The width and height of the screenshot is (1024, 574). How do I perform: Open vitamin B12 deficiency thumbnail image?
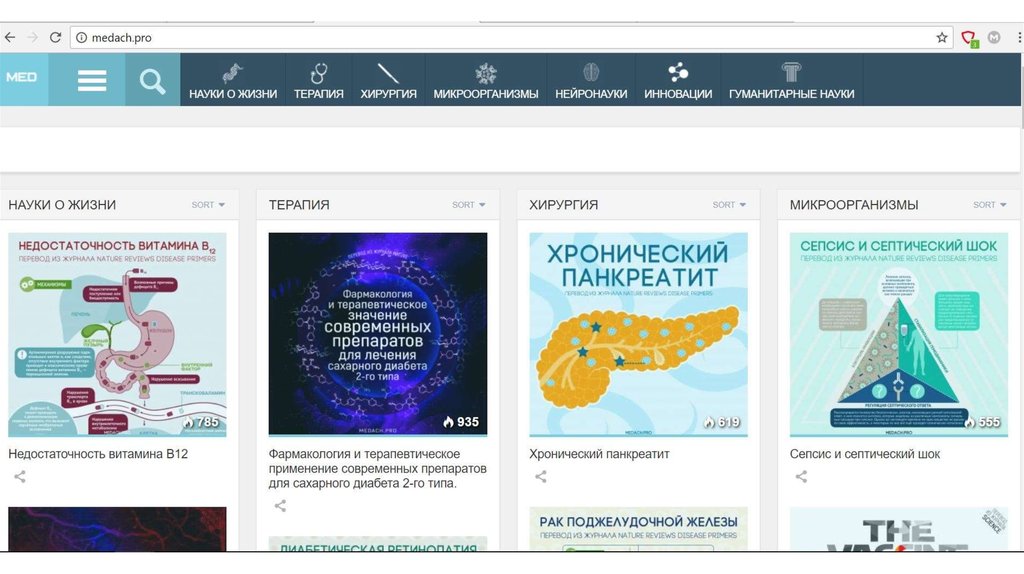118,334
